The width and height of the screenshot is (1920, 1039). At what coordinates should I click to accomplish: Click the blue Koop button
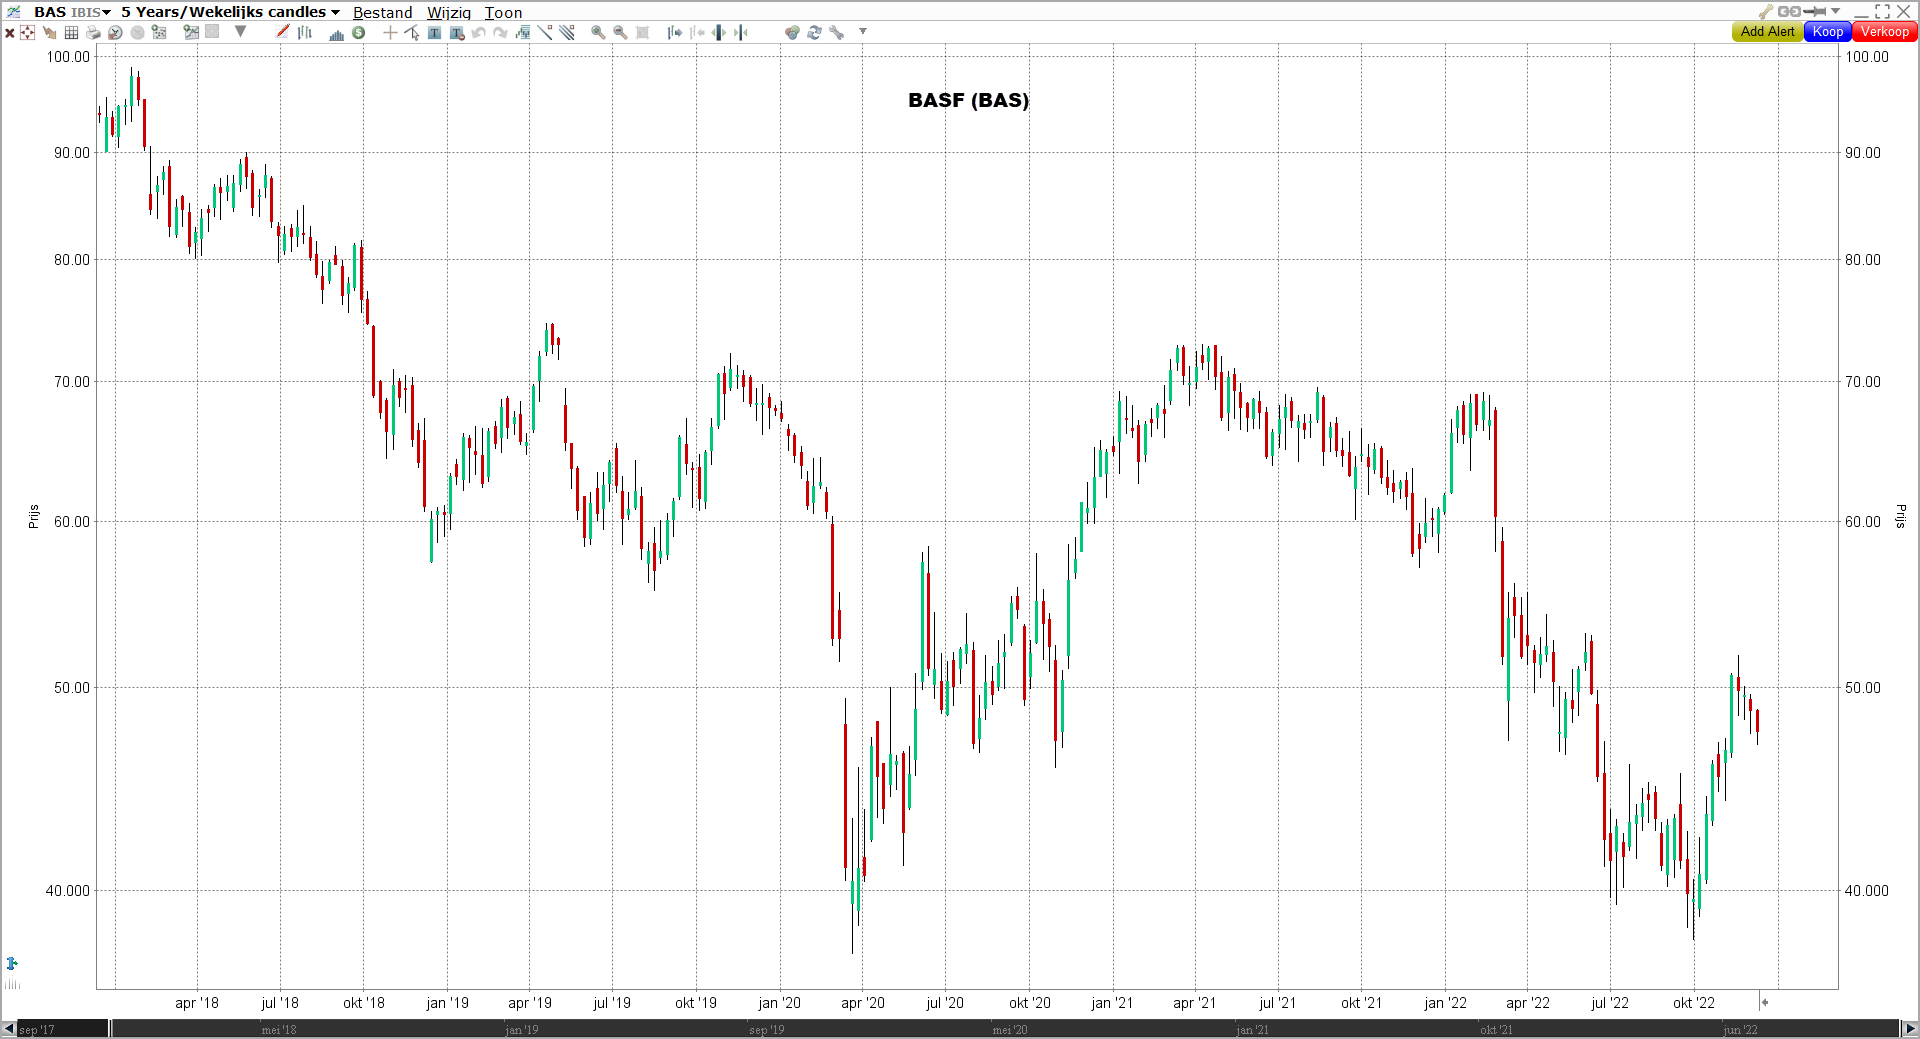[x=1828, y=32]
